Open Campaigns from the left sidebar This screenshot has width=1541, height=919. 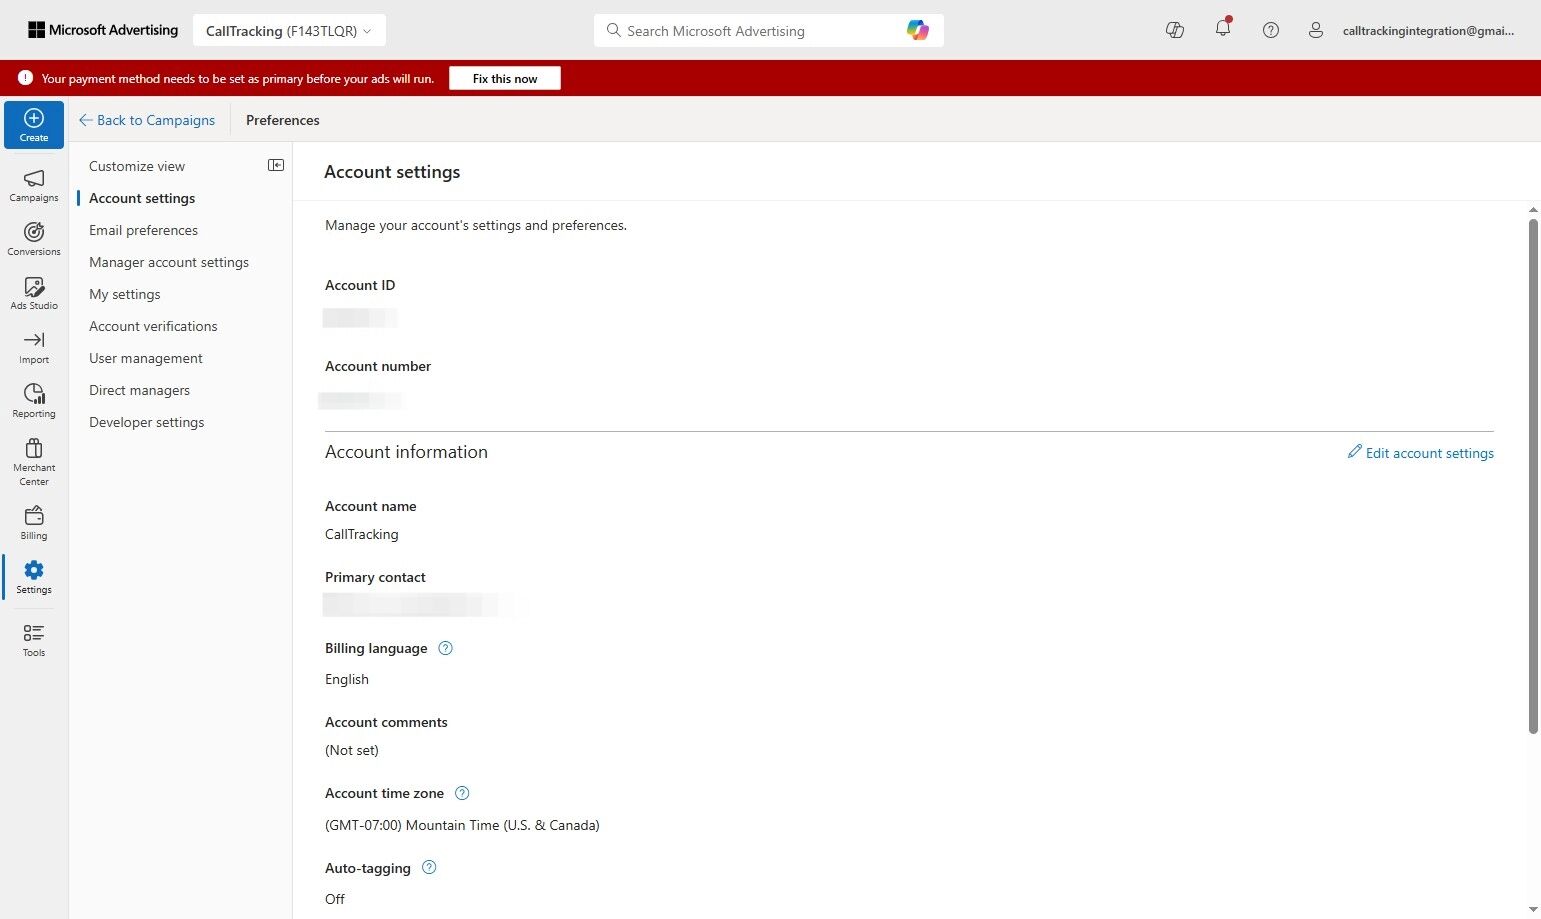click(34, 185)
